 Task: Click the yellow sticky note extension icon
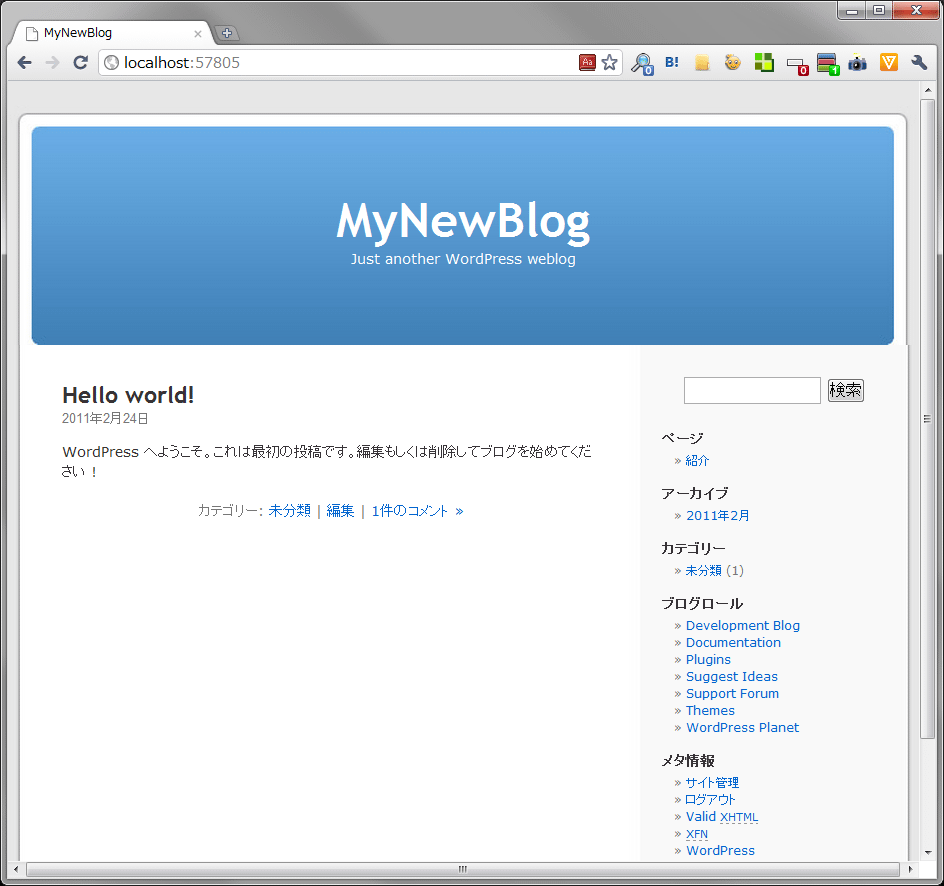702,63
